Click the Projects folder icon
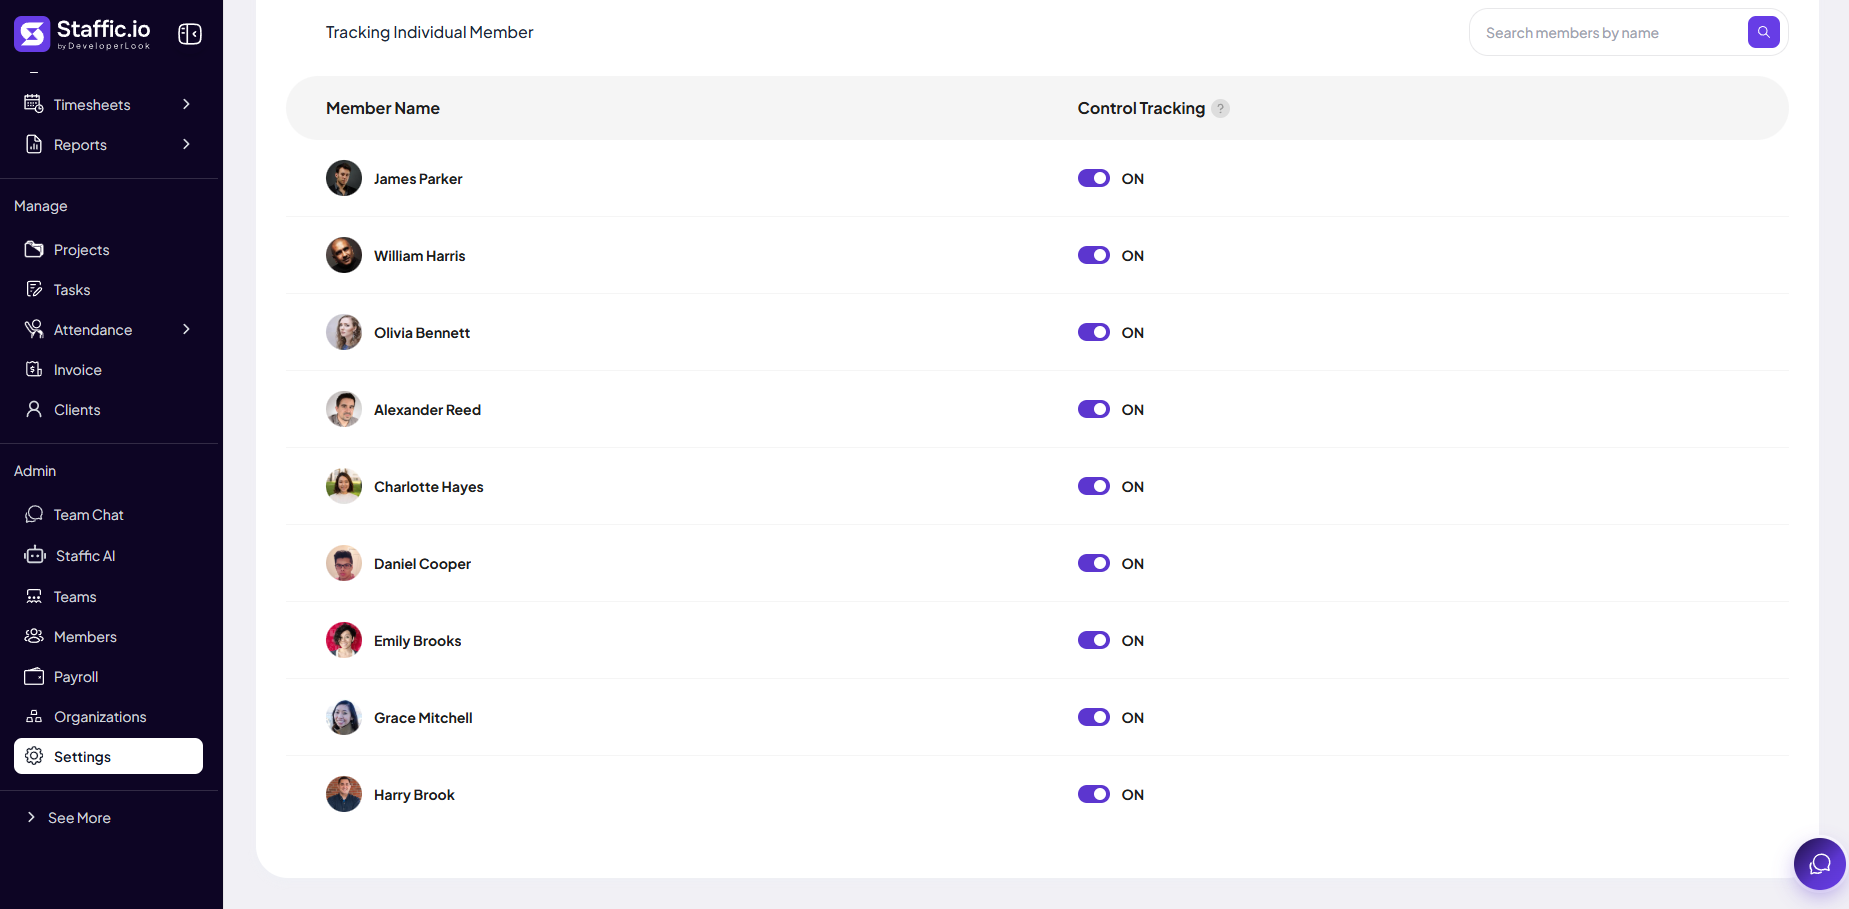 [x=34, y=249]
